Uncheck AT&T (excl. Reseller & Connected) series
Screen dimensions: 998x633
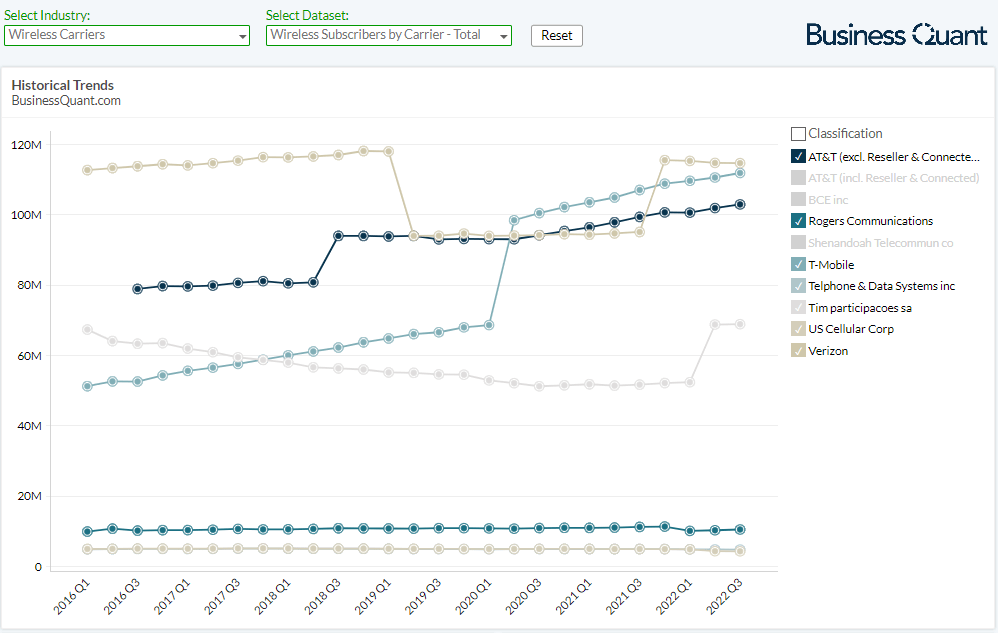(798, 157)
